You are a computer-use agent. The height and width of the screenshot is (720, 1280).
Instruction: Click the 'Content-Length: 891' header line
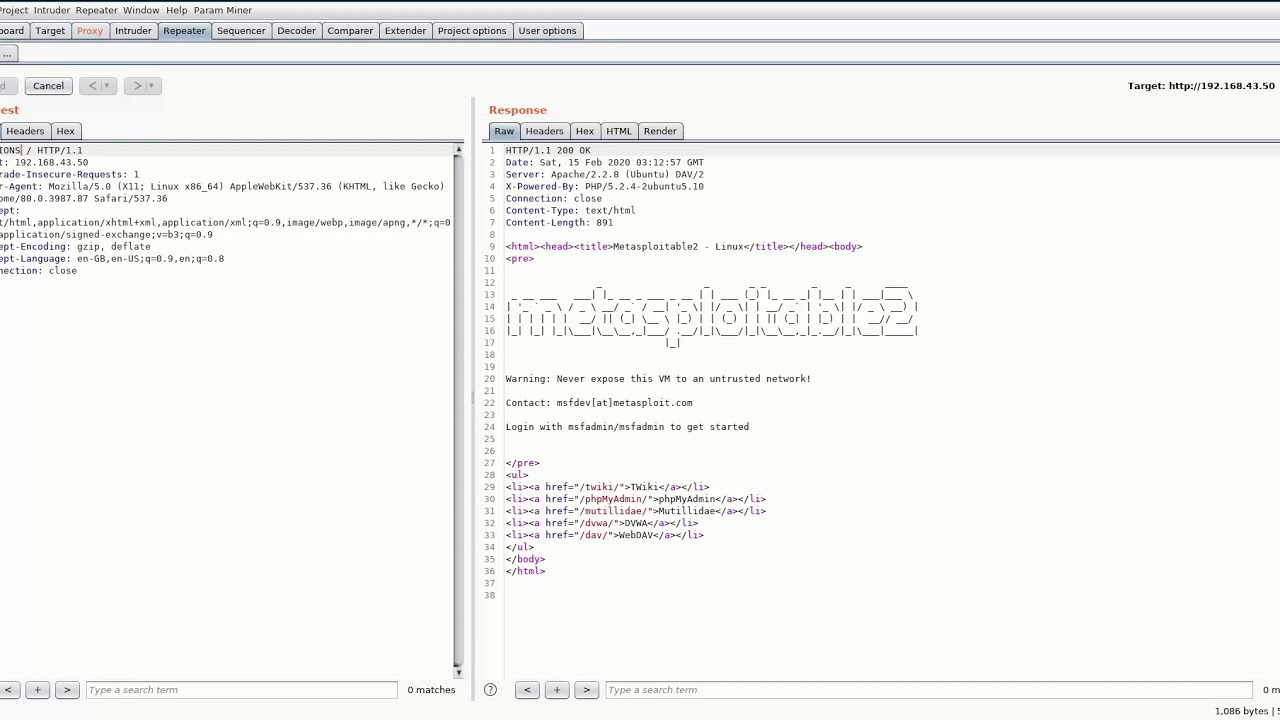[559, 223]
